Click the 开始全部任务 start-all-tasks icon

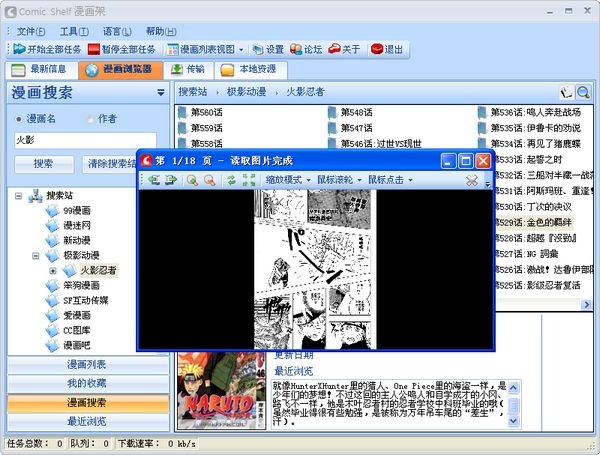tap(19, 49)
